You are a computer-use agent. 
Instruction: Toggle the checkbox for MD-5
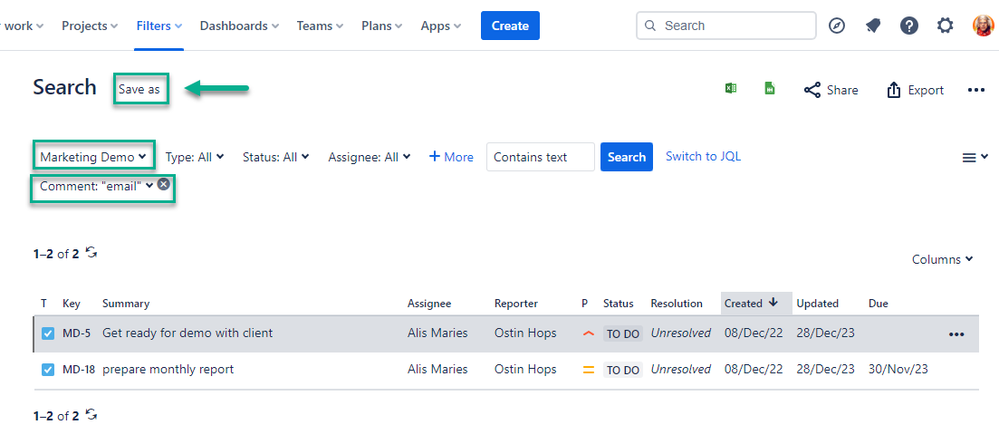[x=47, y=334]
